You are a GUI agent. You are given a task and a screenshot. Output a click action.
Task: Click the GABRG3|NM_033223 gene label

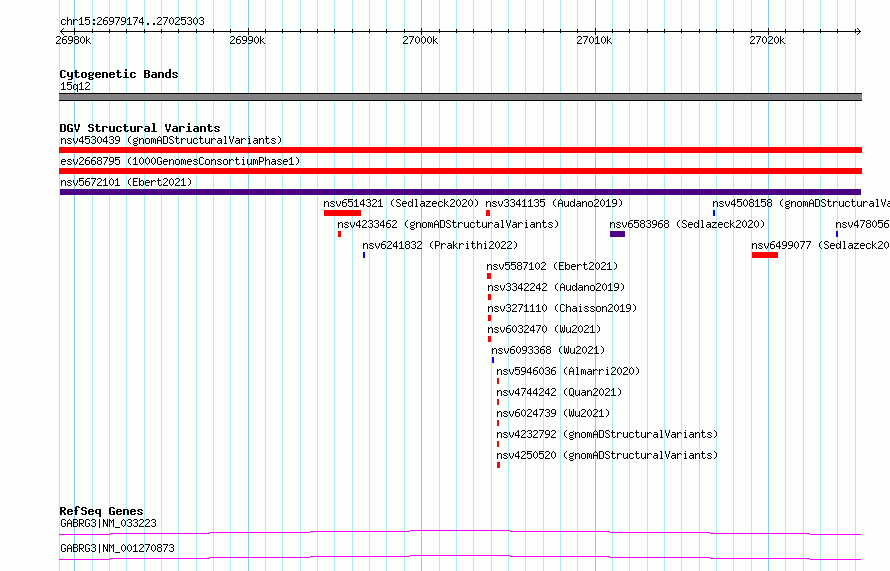click(108, 523)
